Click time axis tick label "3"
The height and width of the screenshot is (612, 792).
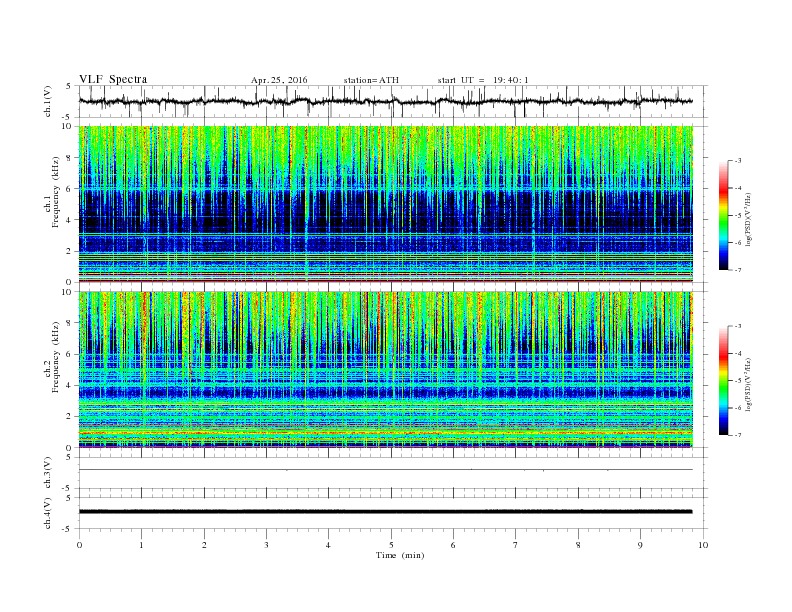pos(266,545)
